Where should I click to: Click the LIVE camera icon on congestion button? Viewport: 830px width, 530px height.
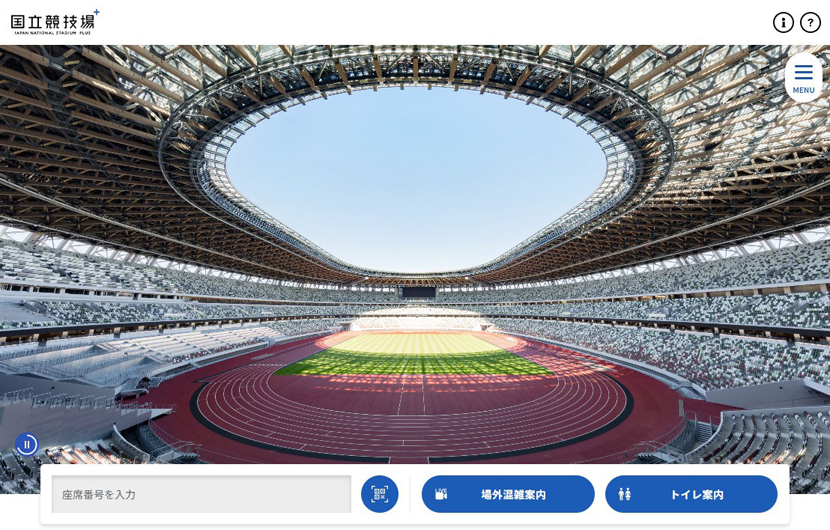pyautogui.click(x=441, y=494)
